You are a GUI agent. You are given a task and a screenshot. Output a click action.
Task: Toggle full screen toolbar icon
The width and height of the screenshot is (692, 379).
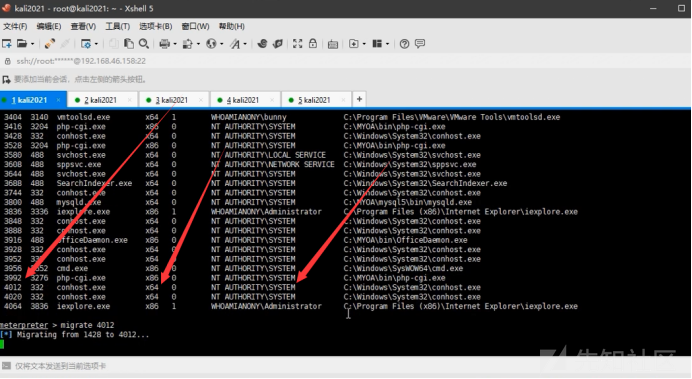(297, 44)
